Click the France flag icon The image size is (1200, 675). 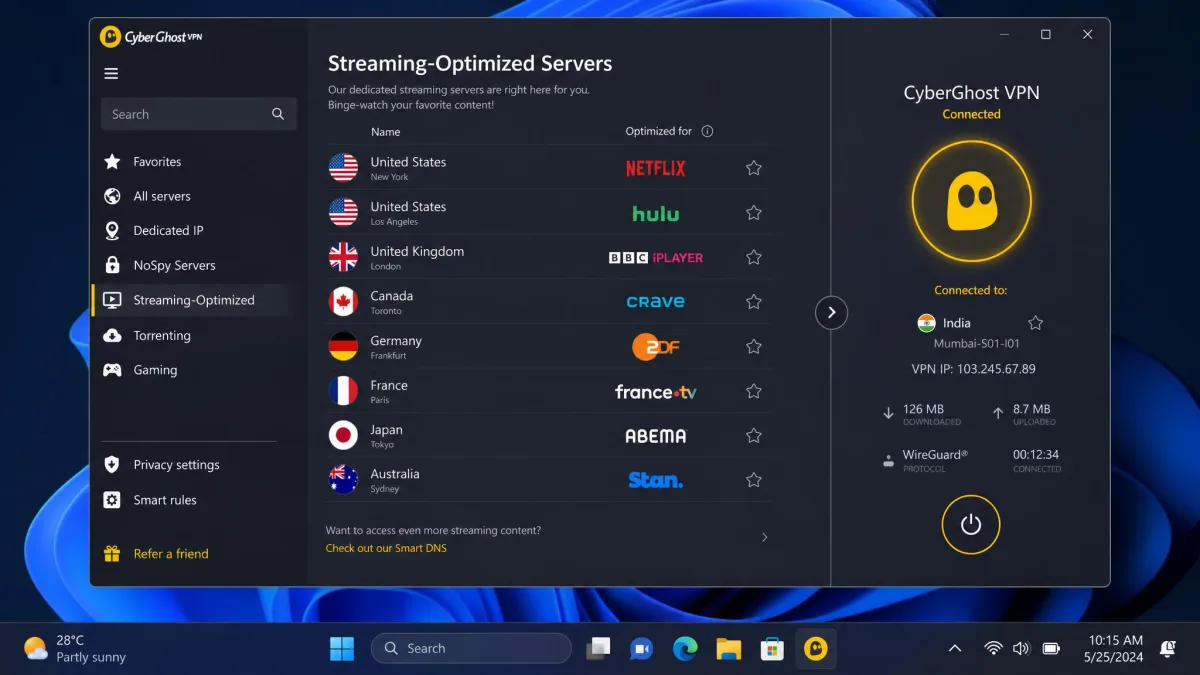click(x=343, y=391)
